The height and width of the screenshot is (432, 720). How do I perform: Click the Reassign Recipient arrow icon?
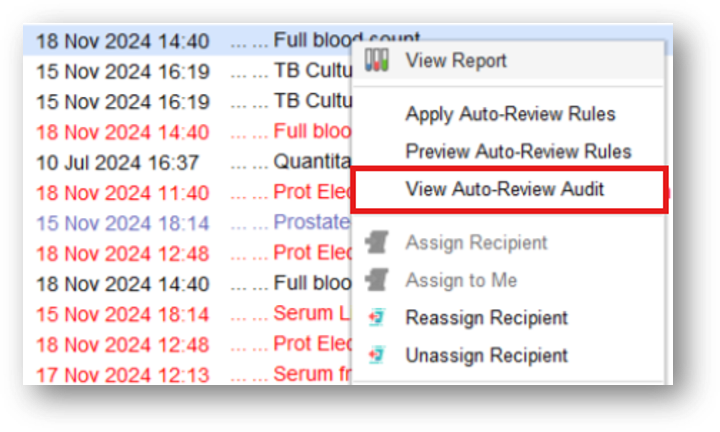pos(376,317)
